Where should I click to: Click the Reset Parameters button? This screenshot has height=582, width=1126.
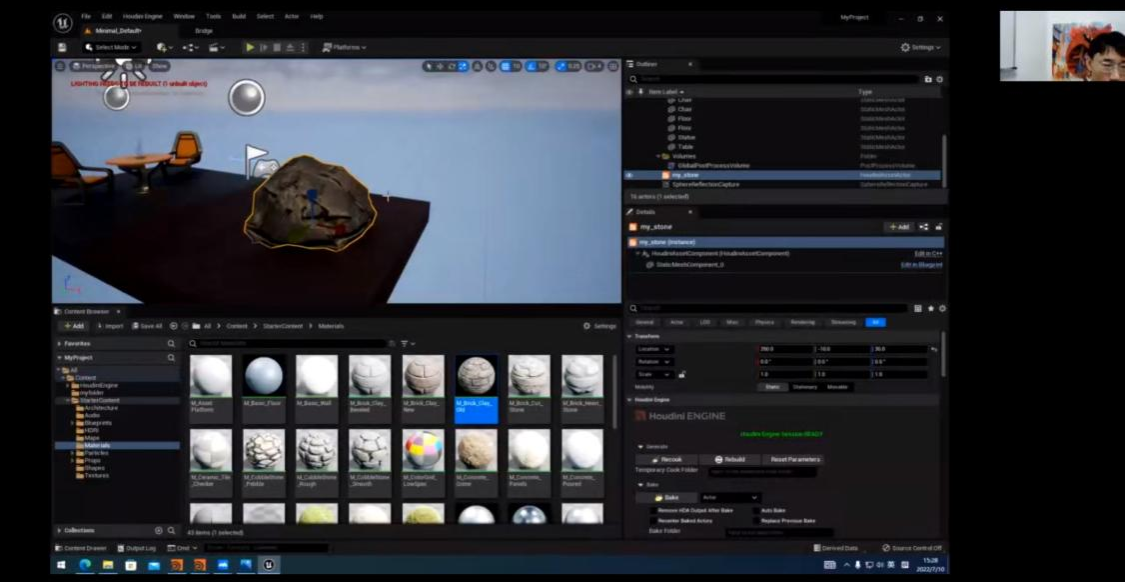795,459
